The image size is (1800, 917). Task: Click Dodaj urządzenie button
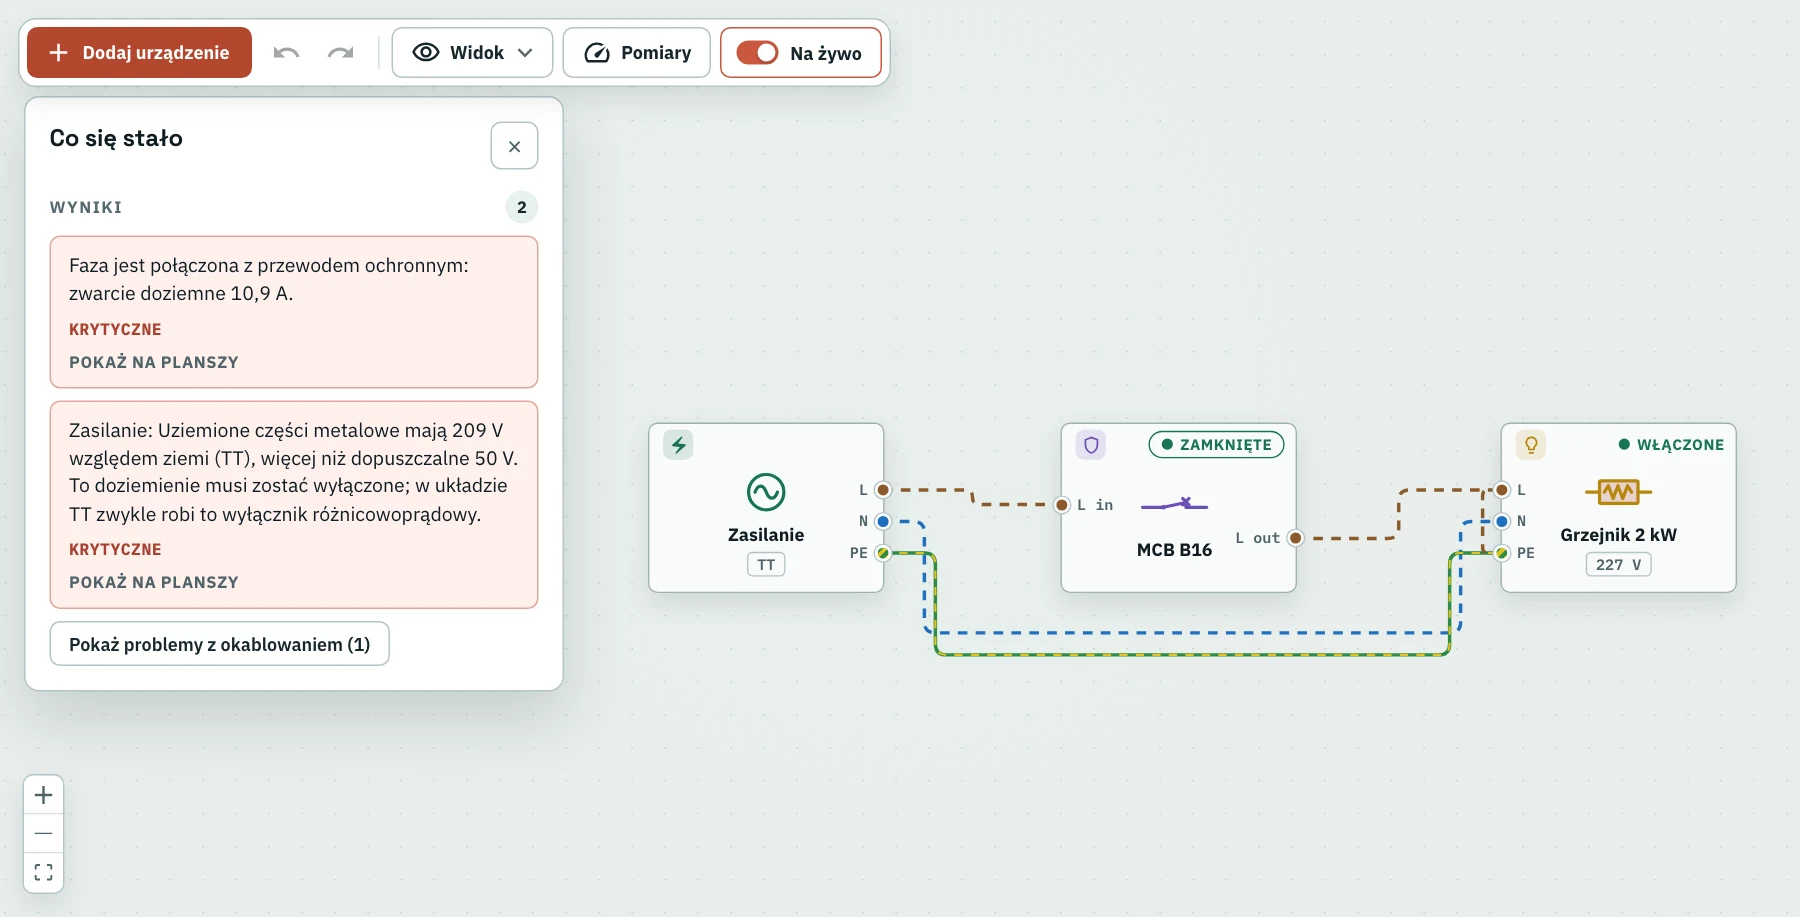pos(139,52)
